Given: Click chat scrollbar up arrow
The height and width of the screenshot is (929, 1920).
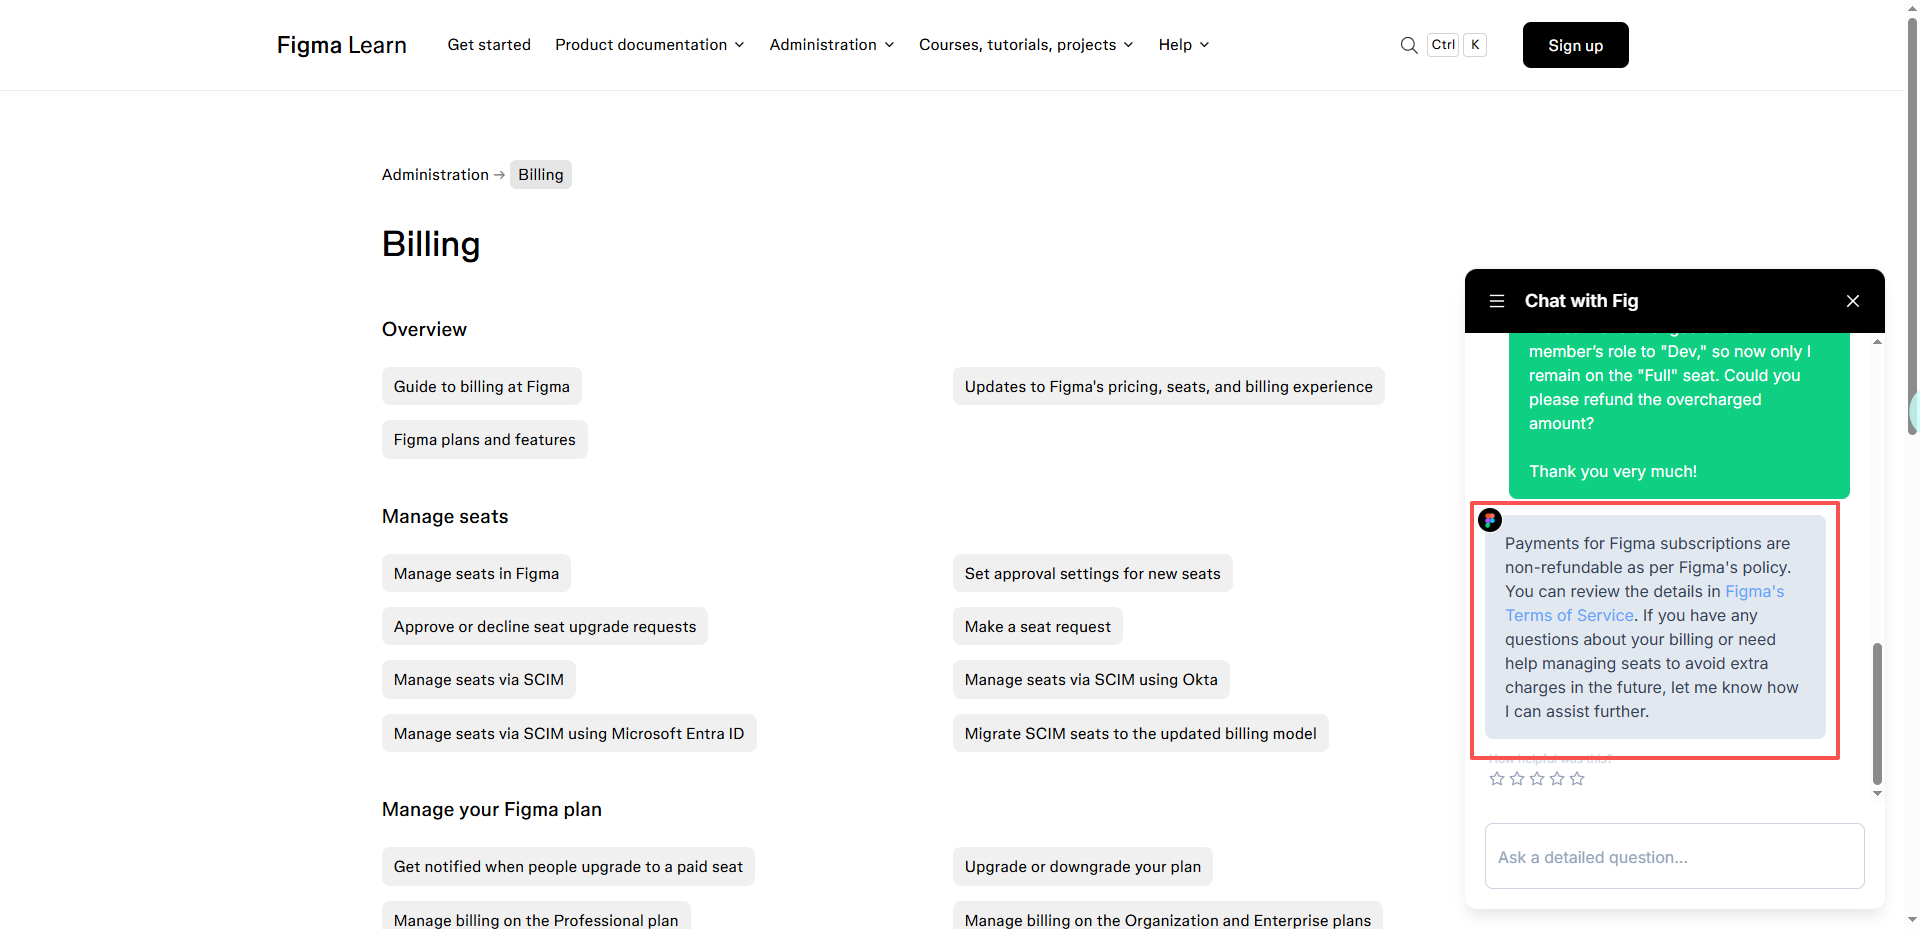Looking at the screenshot, I should tap(1877, 342).
